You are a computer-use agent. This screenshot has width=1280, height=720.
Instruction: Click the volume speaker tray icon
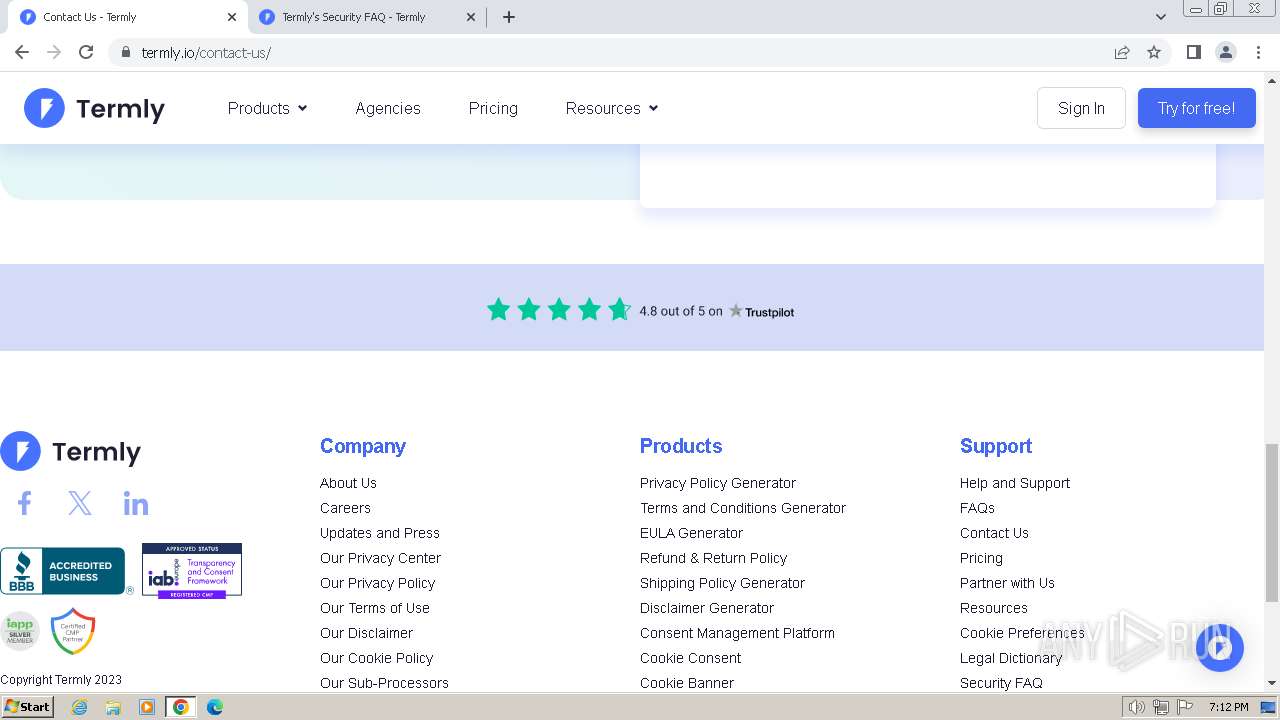click(x=1136, y=707)
